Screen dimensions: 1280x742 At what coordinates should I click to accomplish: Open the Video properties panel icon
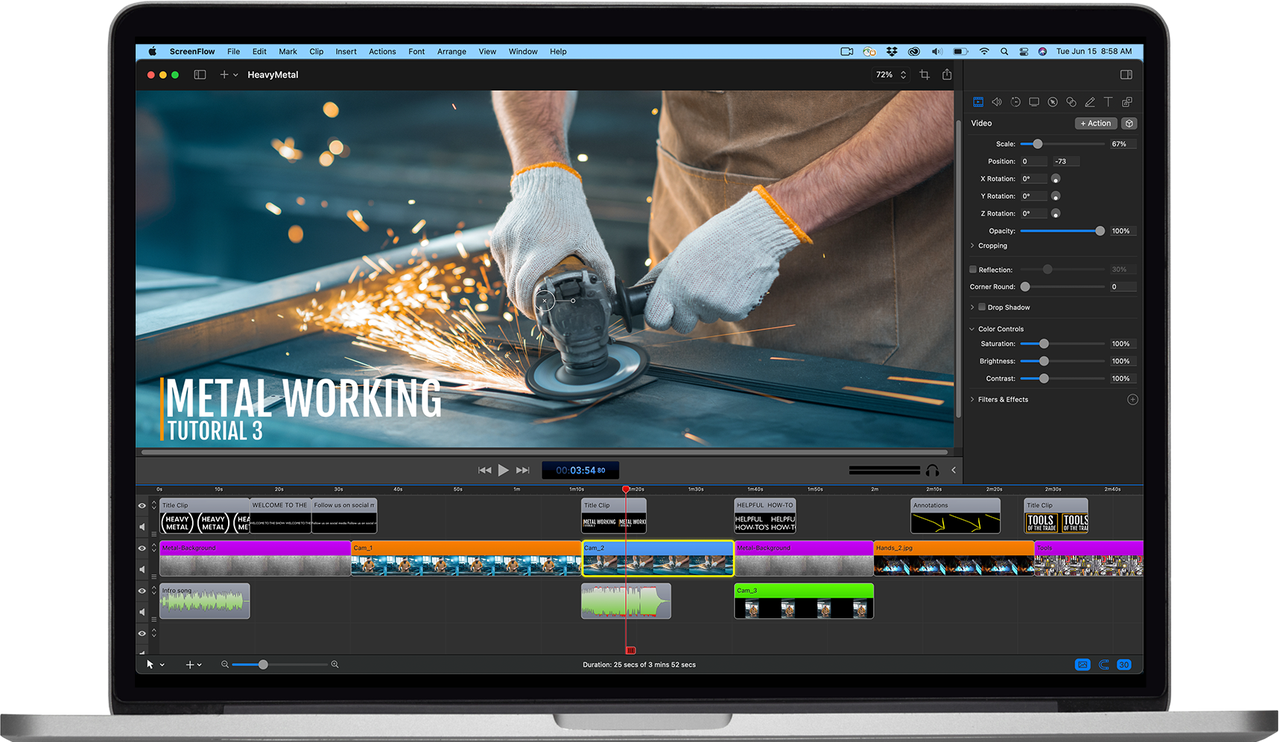click(978, 101)
